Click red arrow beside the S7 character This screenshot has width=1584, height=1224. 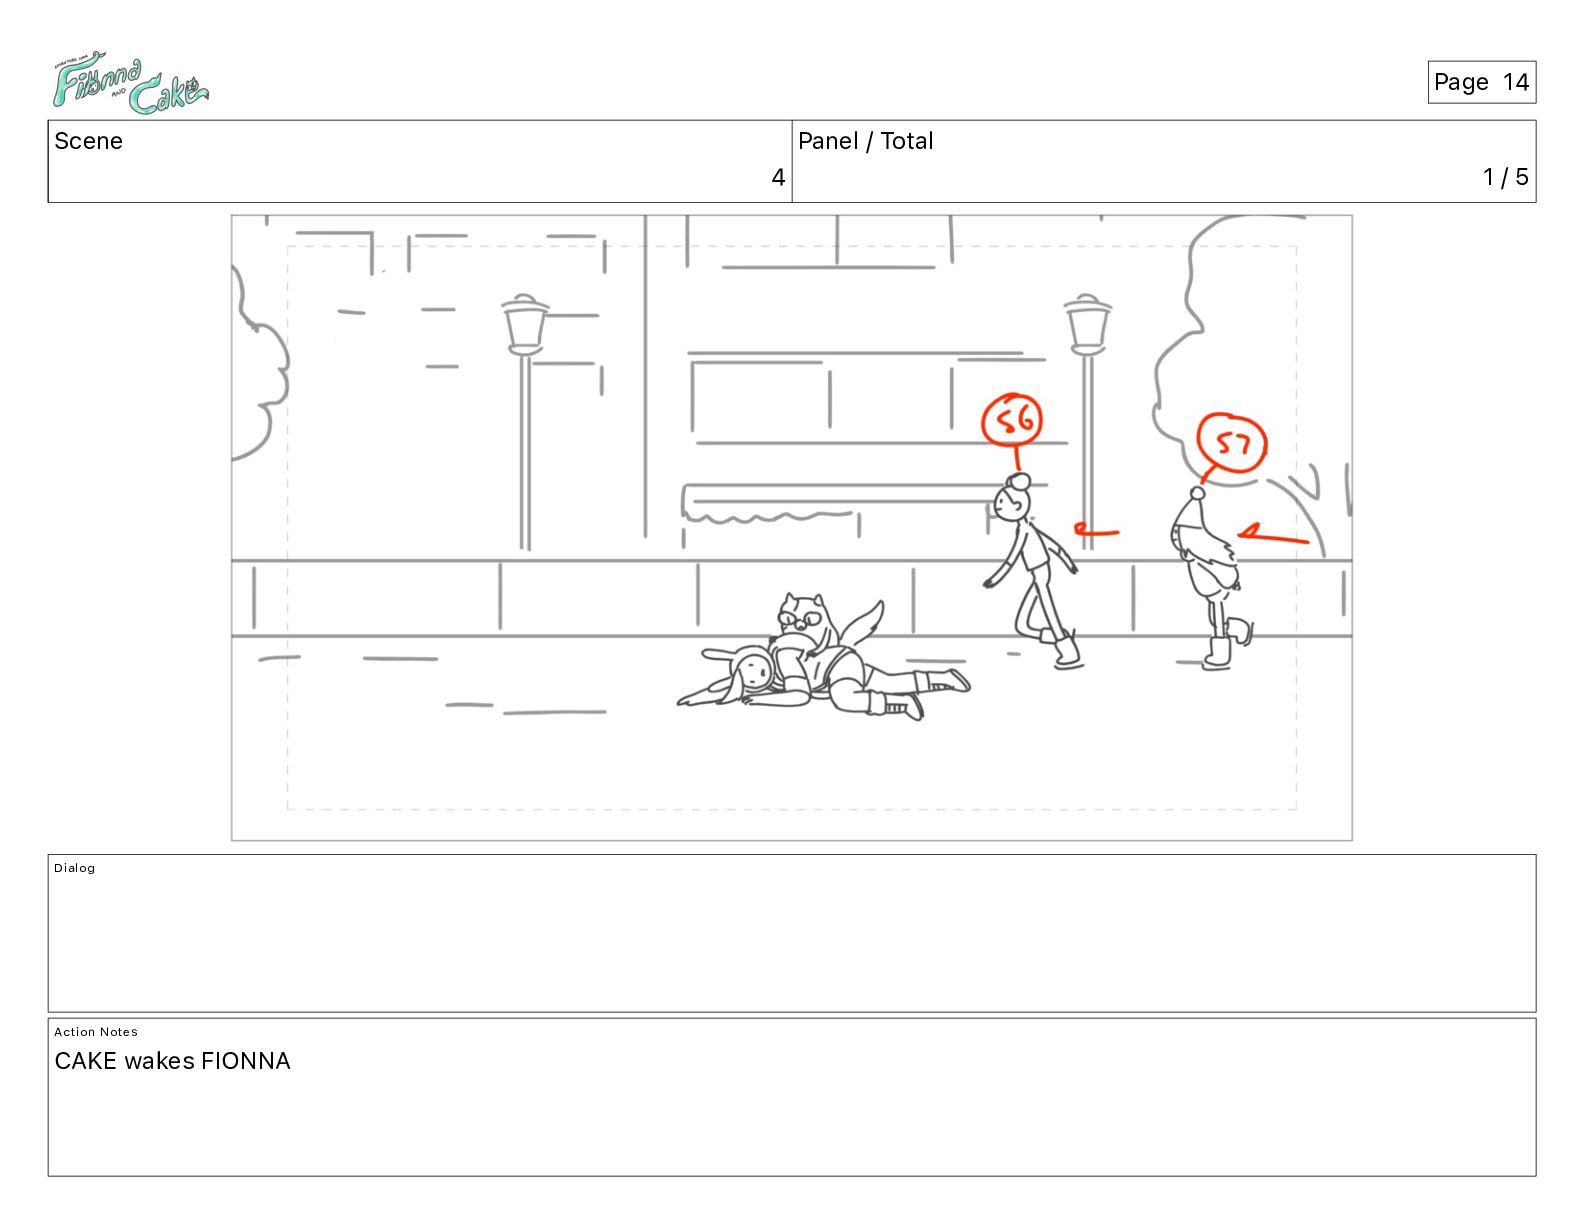[x=1272, y=535]
